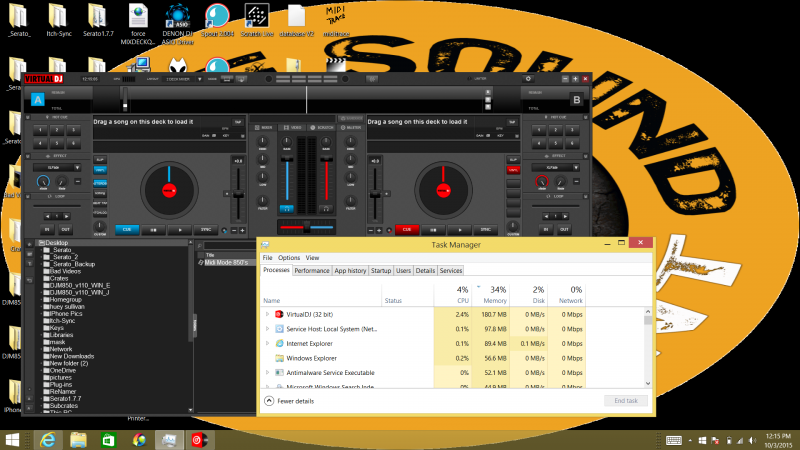This screenshot has width=800, height=450.
Task: Open VirtualDJ settings gear icon
Action: (528, 79)
